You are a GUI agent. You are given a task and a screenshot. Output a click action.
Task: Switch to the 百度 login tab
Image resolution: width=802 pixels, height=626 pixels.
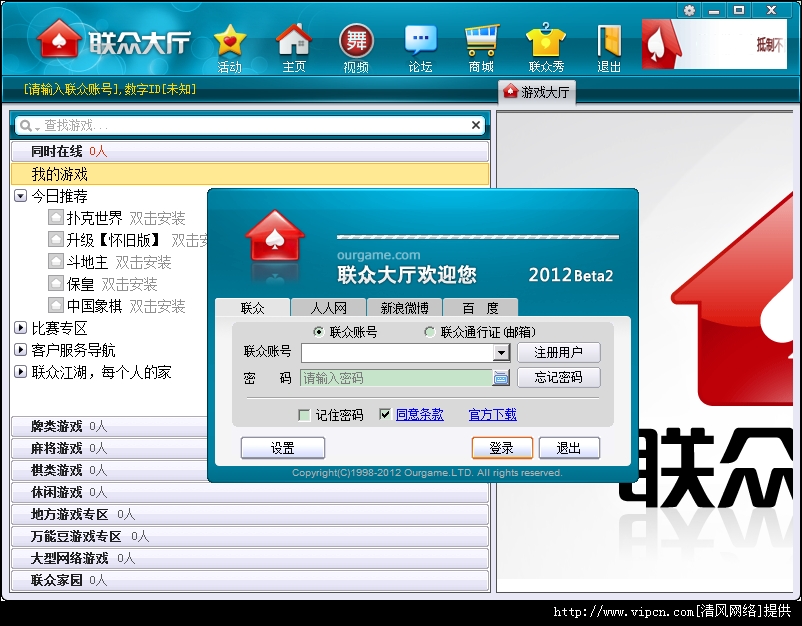coord(480,308)
